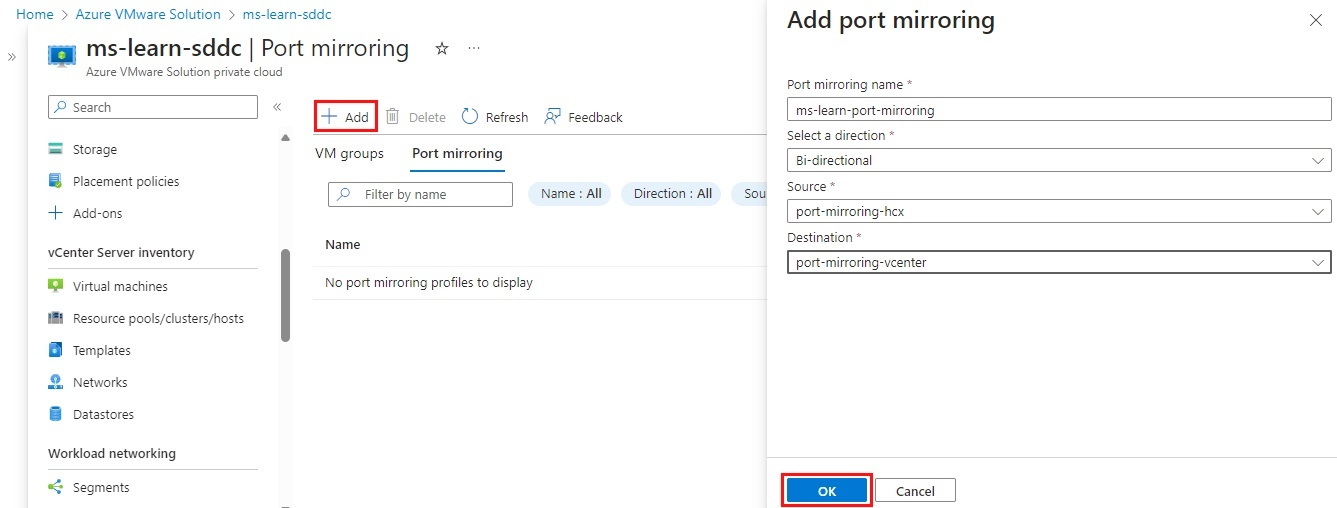
Task: Click the Datastores icon
Action: tap(56, 414)
